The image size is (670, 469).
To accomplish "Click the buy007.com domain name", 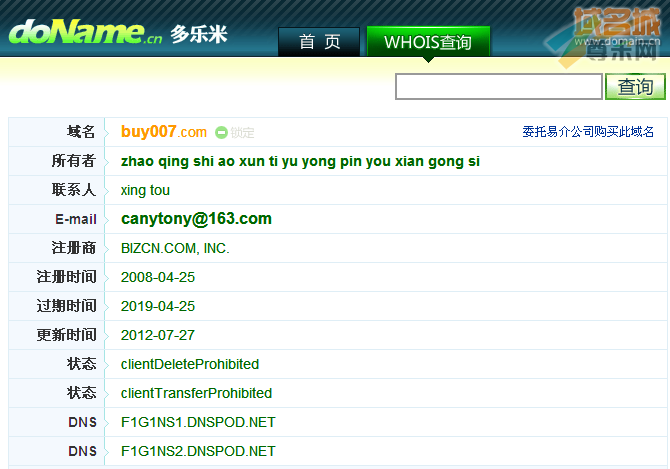I will [x=164, y=132].
